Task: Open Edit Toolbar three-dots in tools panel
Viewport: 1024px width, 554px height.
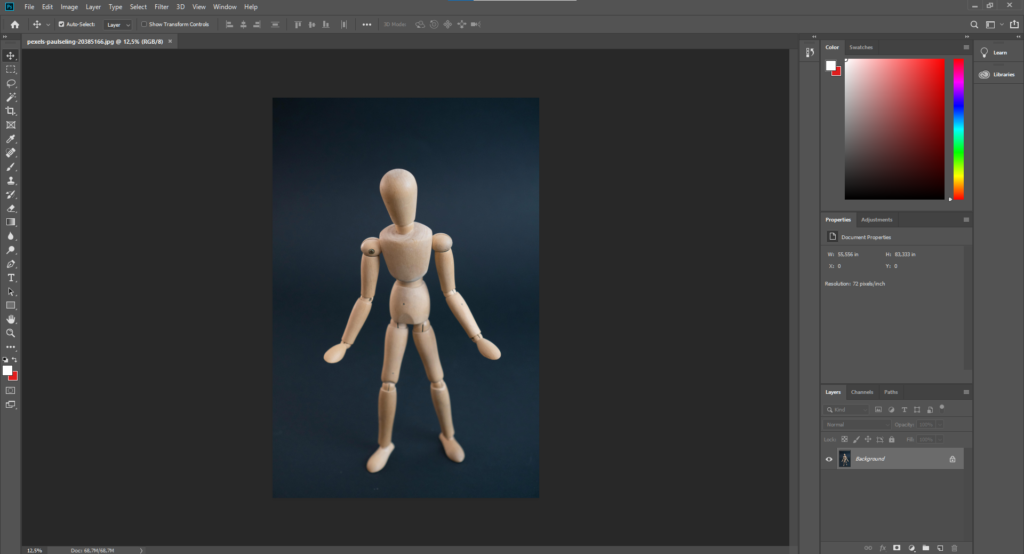Action: coord(10,347)
